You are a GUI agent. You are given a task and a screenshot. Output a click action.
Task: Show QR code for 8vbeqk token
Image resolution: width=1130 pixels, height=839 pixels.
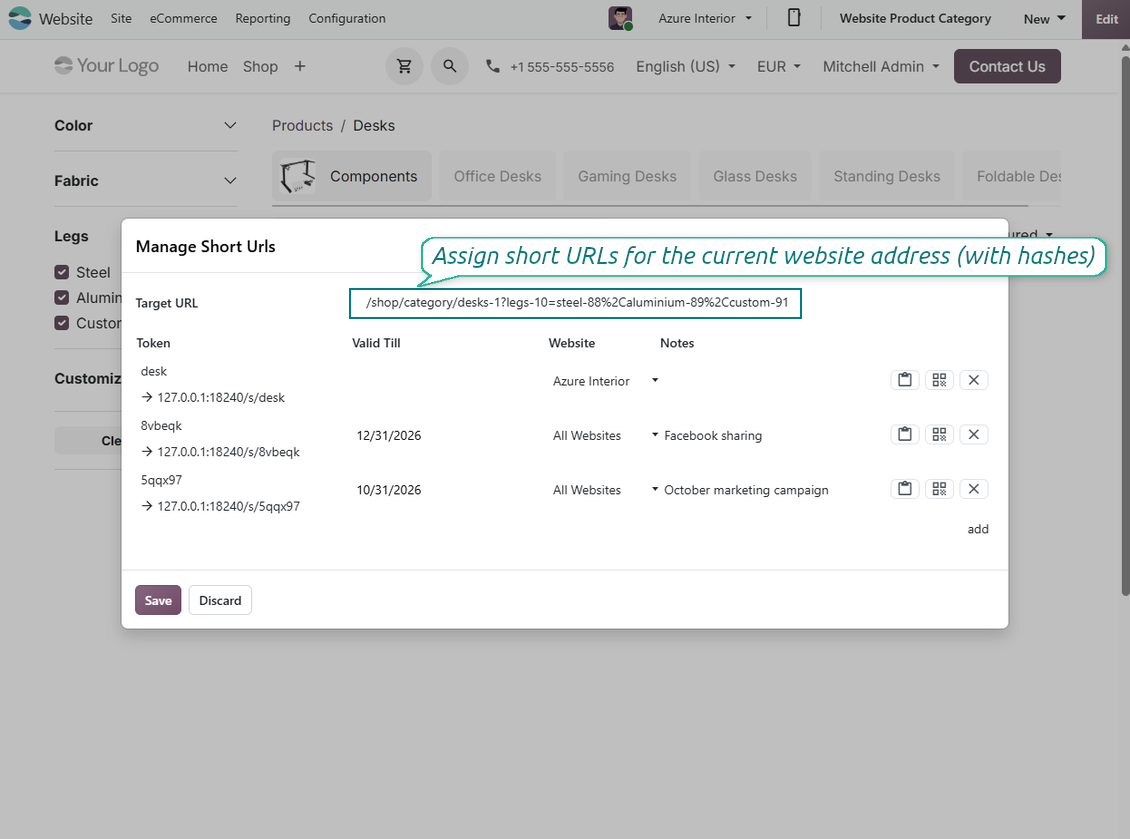coord(939,435)
